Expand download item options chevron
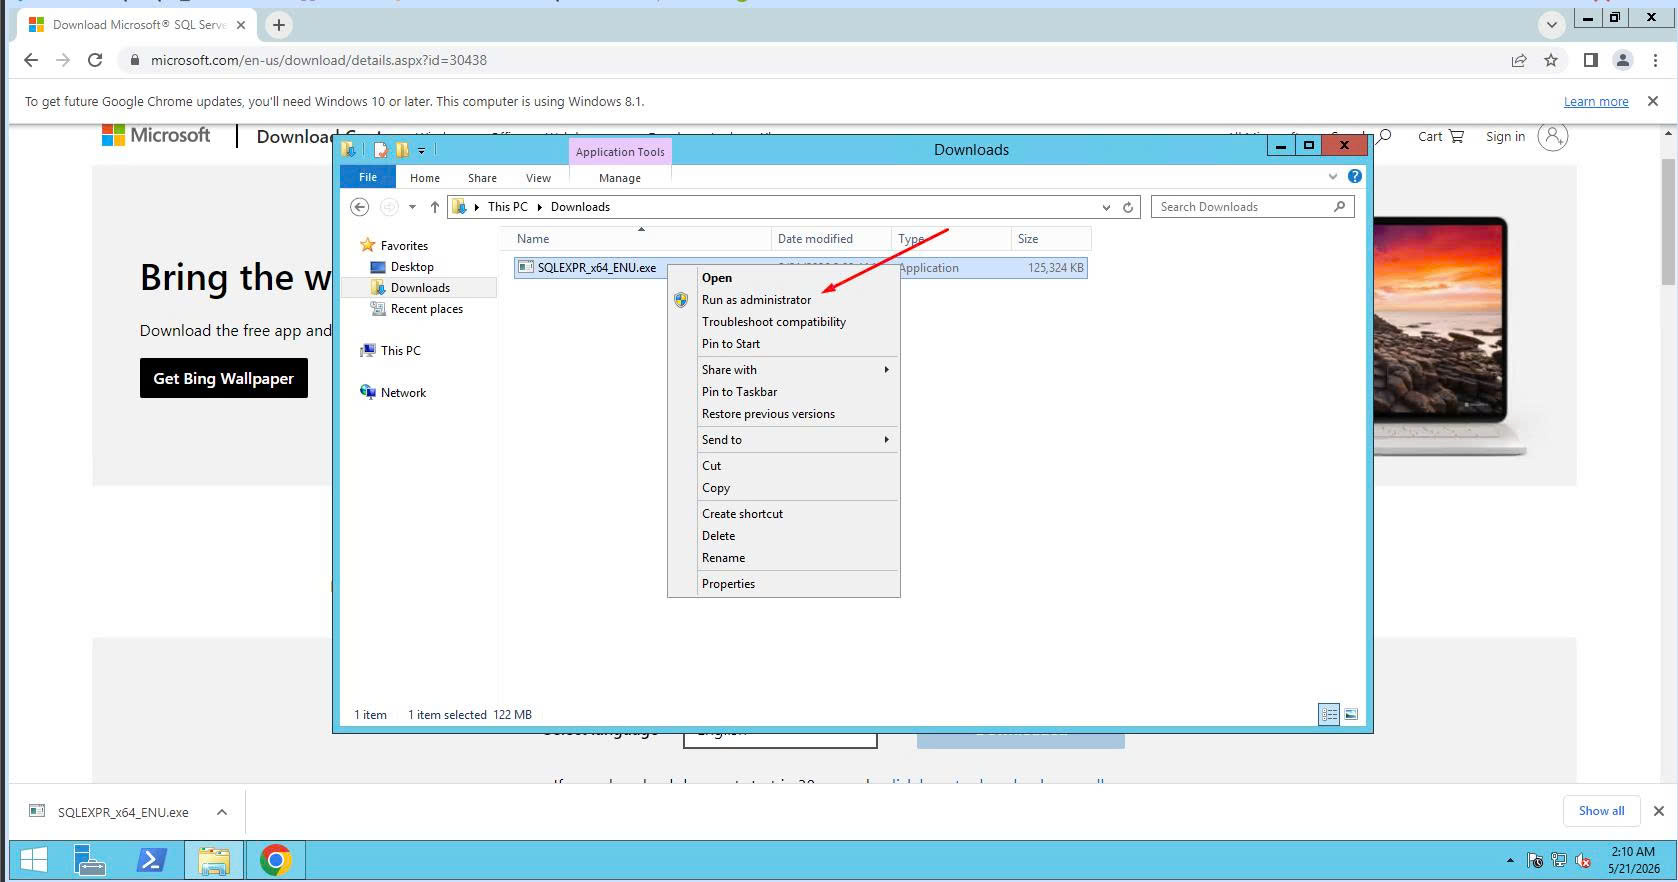The image size is (1678, 882). click(222, 812)
